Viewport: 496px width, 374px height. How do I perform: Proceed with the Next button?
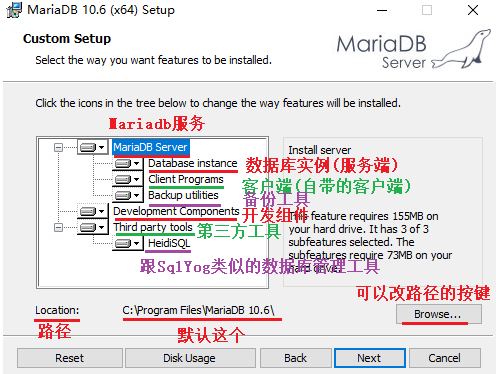tap(370, 358)
